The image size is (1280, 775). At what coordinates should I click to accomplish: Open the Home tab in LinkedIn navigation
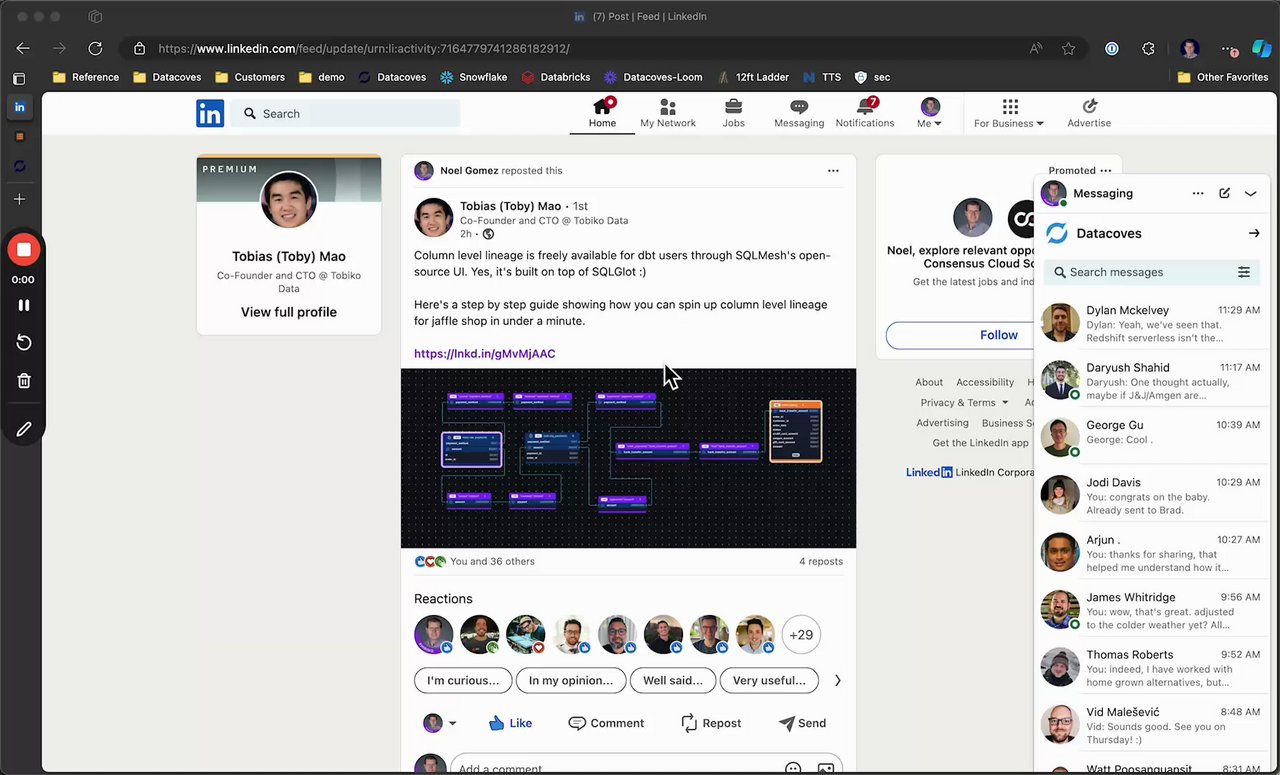coord(602,114)
